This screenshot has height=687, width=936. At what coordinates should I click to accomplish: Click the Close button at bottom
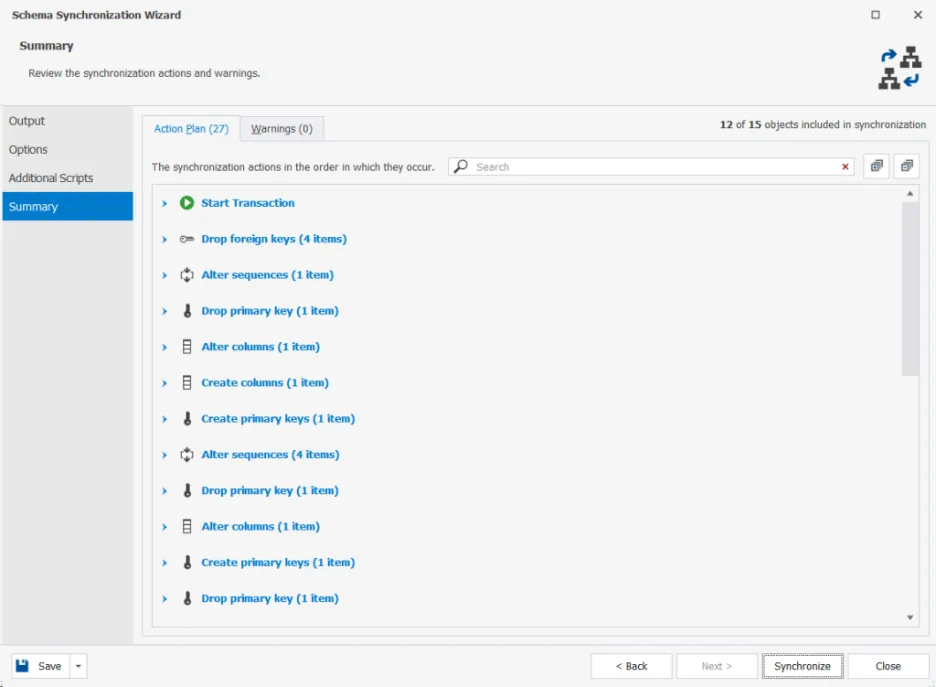pos(888,666)
